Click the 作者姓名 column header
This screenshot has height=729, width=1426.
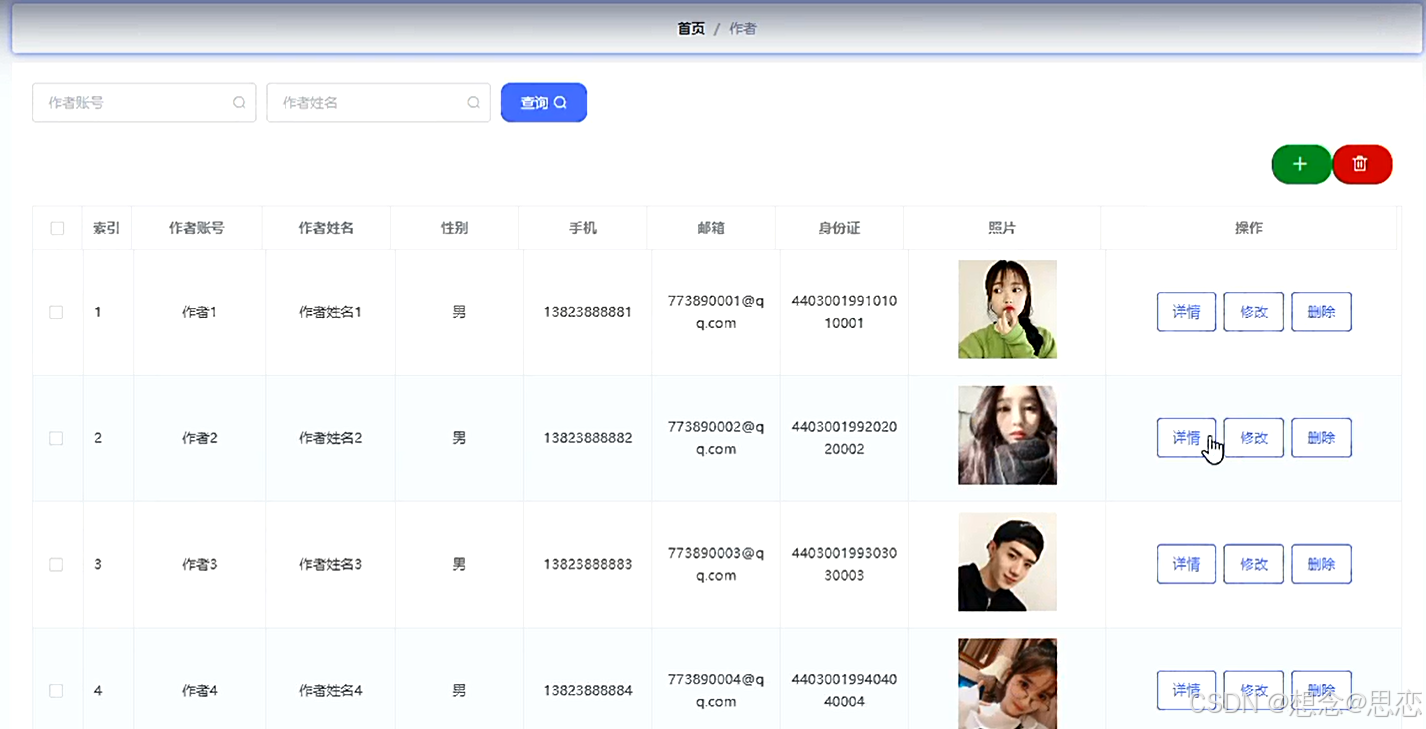click(x=326, y=228)
